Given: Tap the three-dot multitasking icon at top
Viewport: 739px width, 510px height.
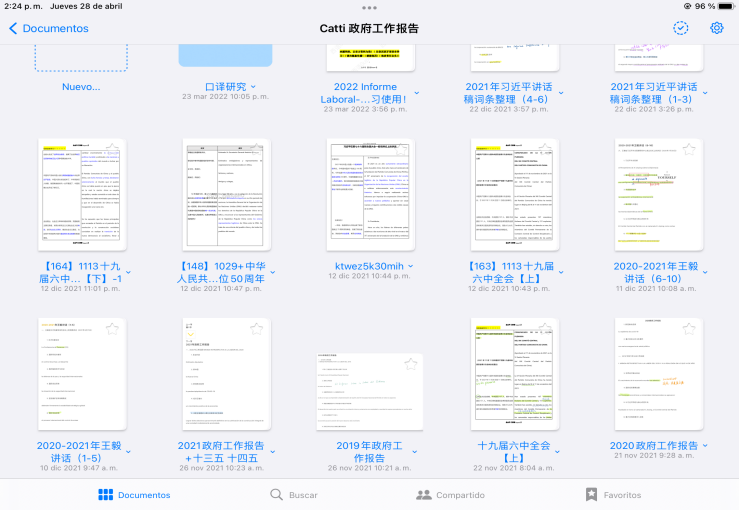Looking at the screenshot, I should coord(369,7).
